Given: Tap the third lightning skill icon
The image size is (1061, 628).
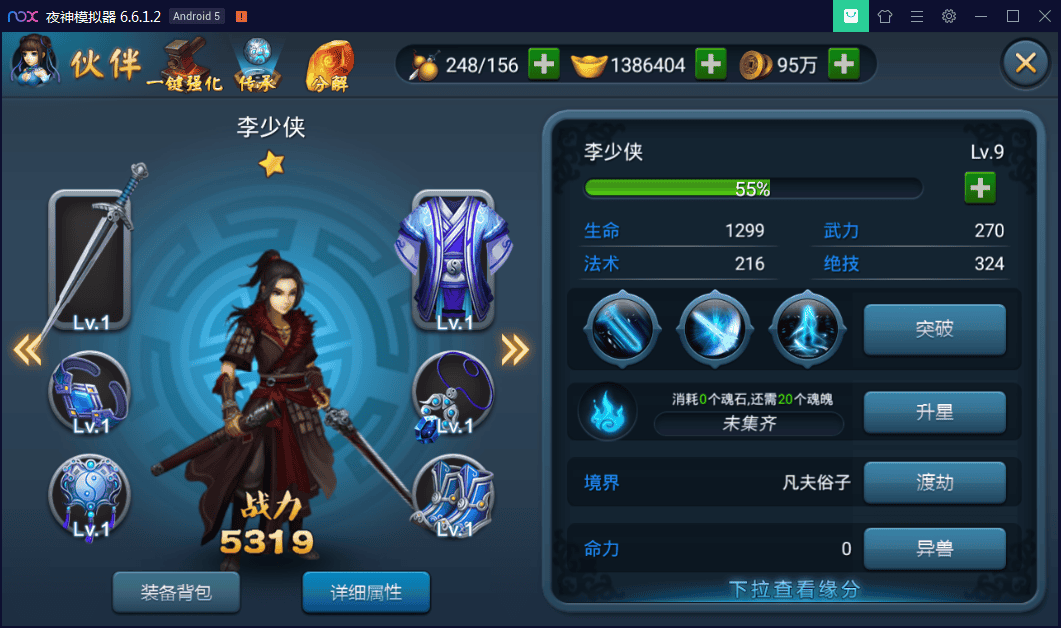Looking at the screenshot, I should tap(807, 329).
